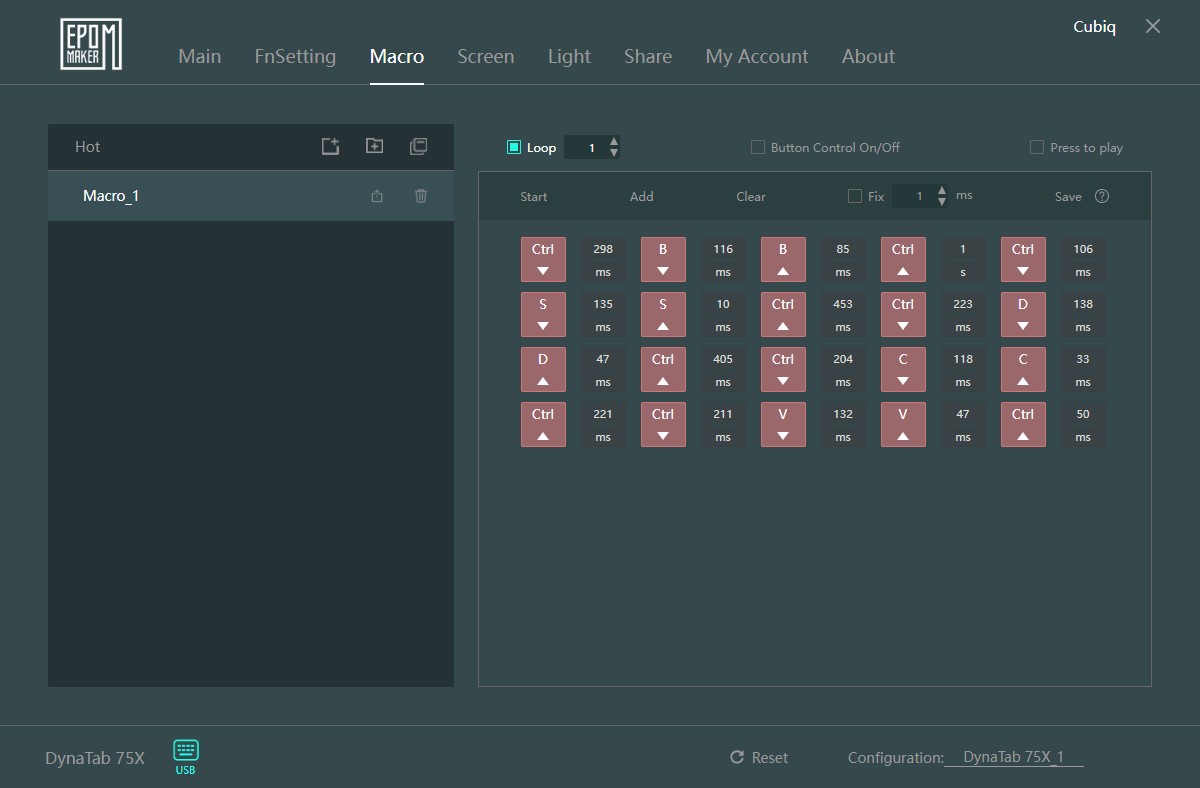Increase the Loop count with up arrow
This screenshot has width=1200, height=788.
(x=614, y=141)
